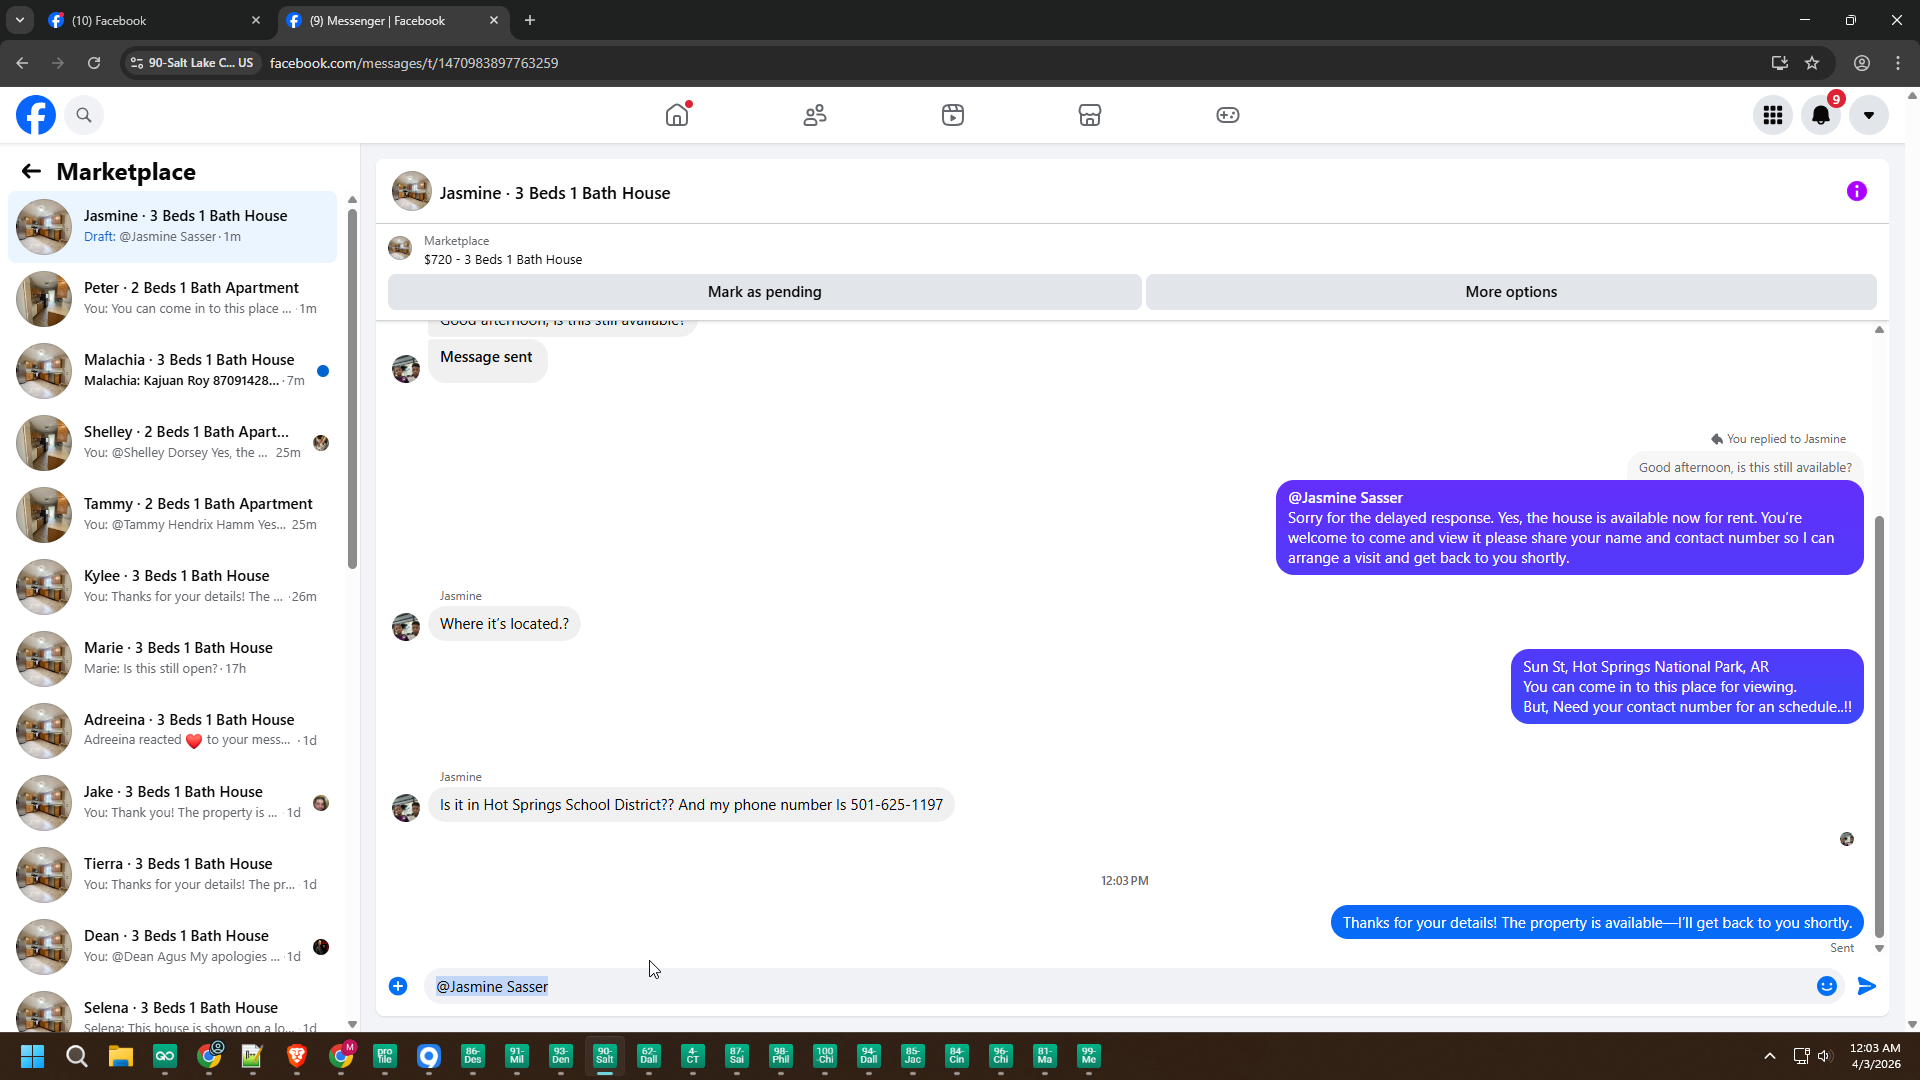Screen dimensions: 1920x1080
Task: Click Mark as pending button
Action: (x=765, y=292)
